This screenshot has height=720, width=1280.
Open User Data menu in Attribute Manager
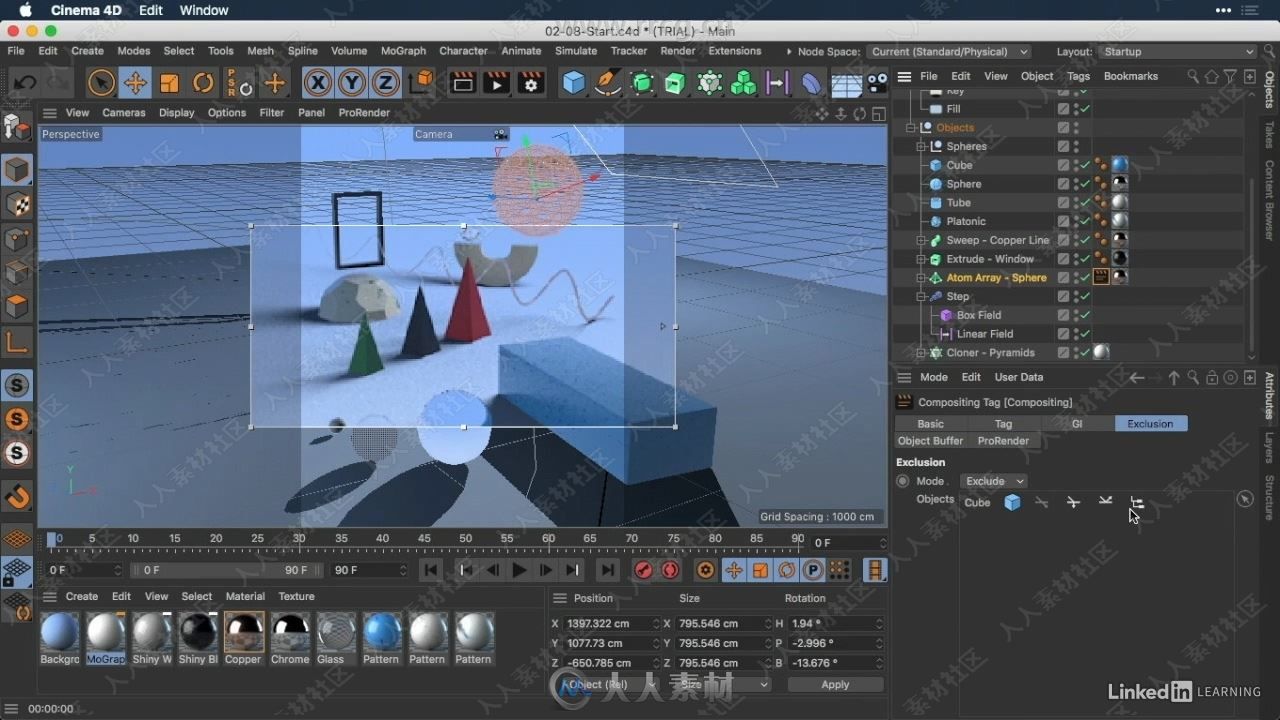click(x=1019, y=377)
